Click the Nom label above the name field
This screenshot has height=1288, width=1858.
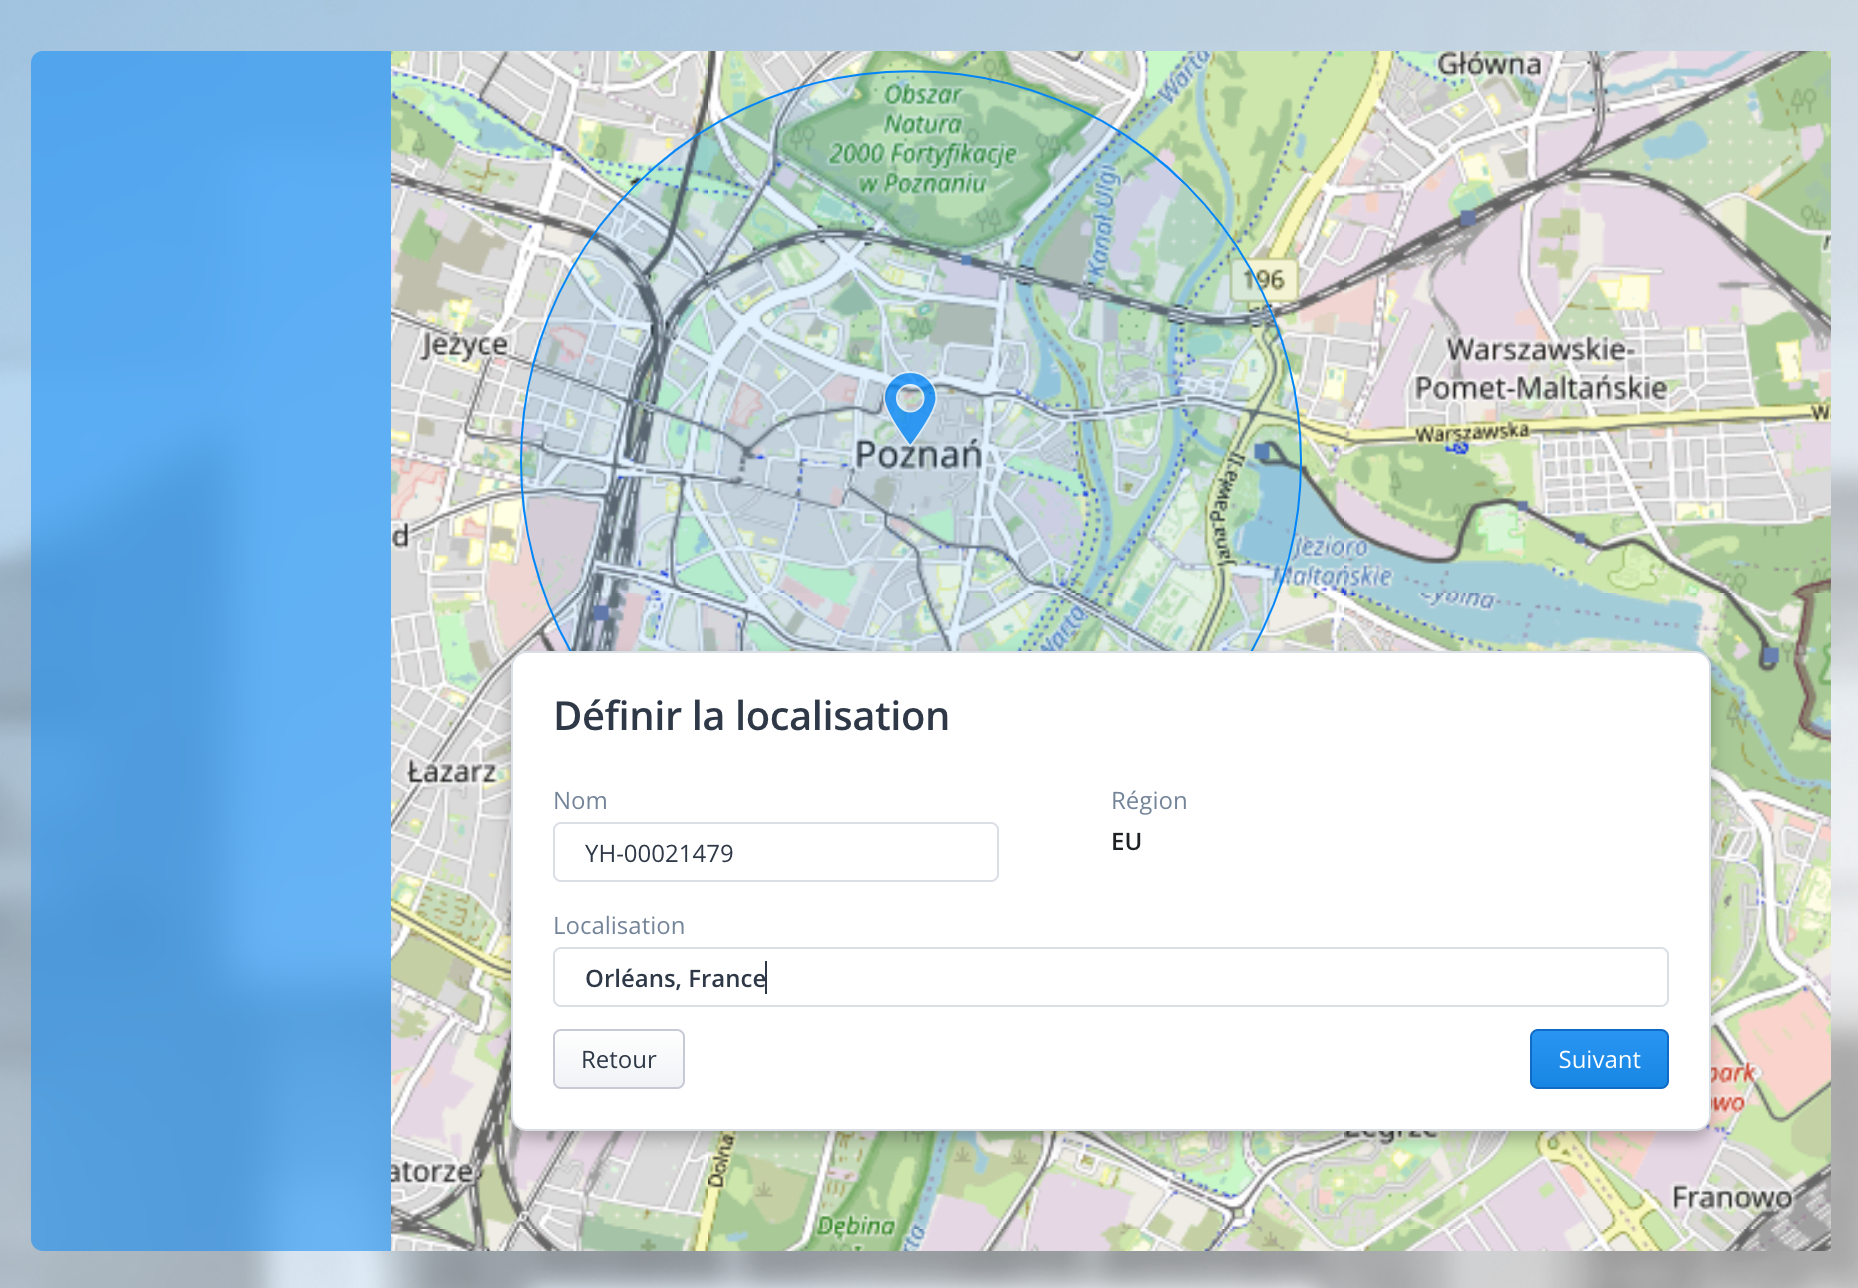tap(580, 801)
